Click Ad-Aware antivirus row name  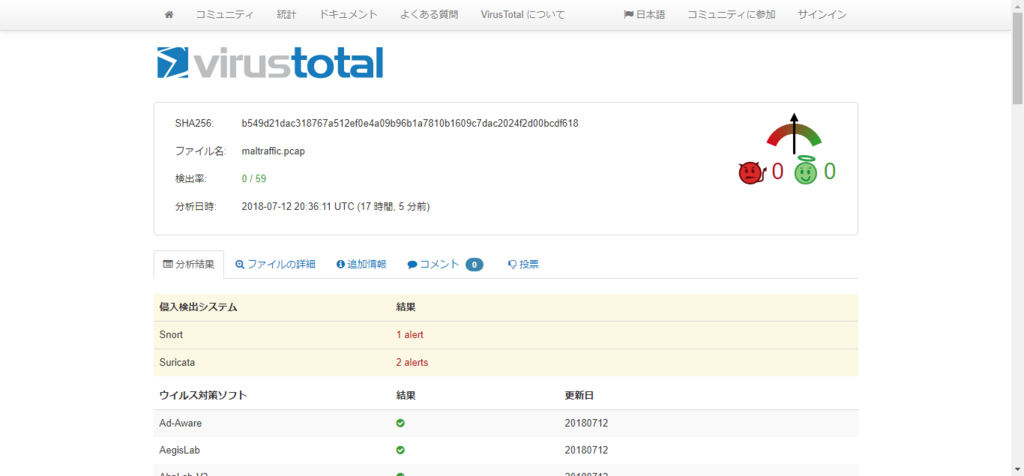(x=180, y=423)
